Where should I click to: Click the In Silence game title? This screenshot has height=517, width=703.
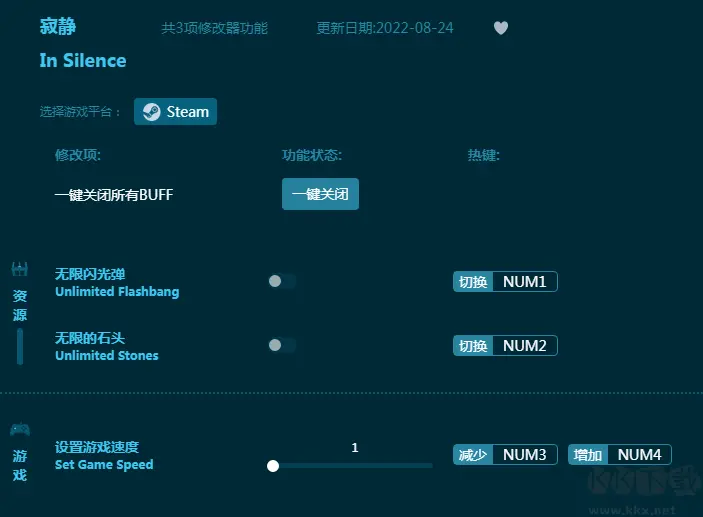pyautogui.click(x=83, y=61)
